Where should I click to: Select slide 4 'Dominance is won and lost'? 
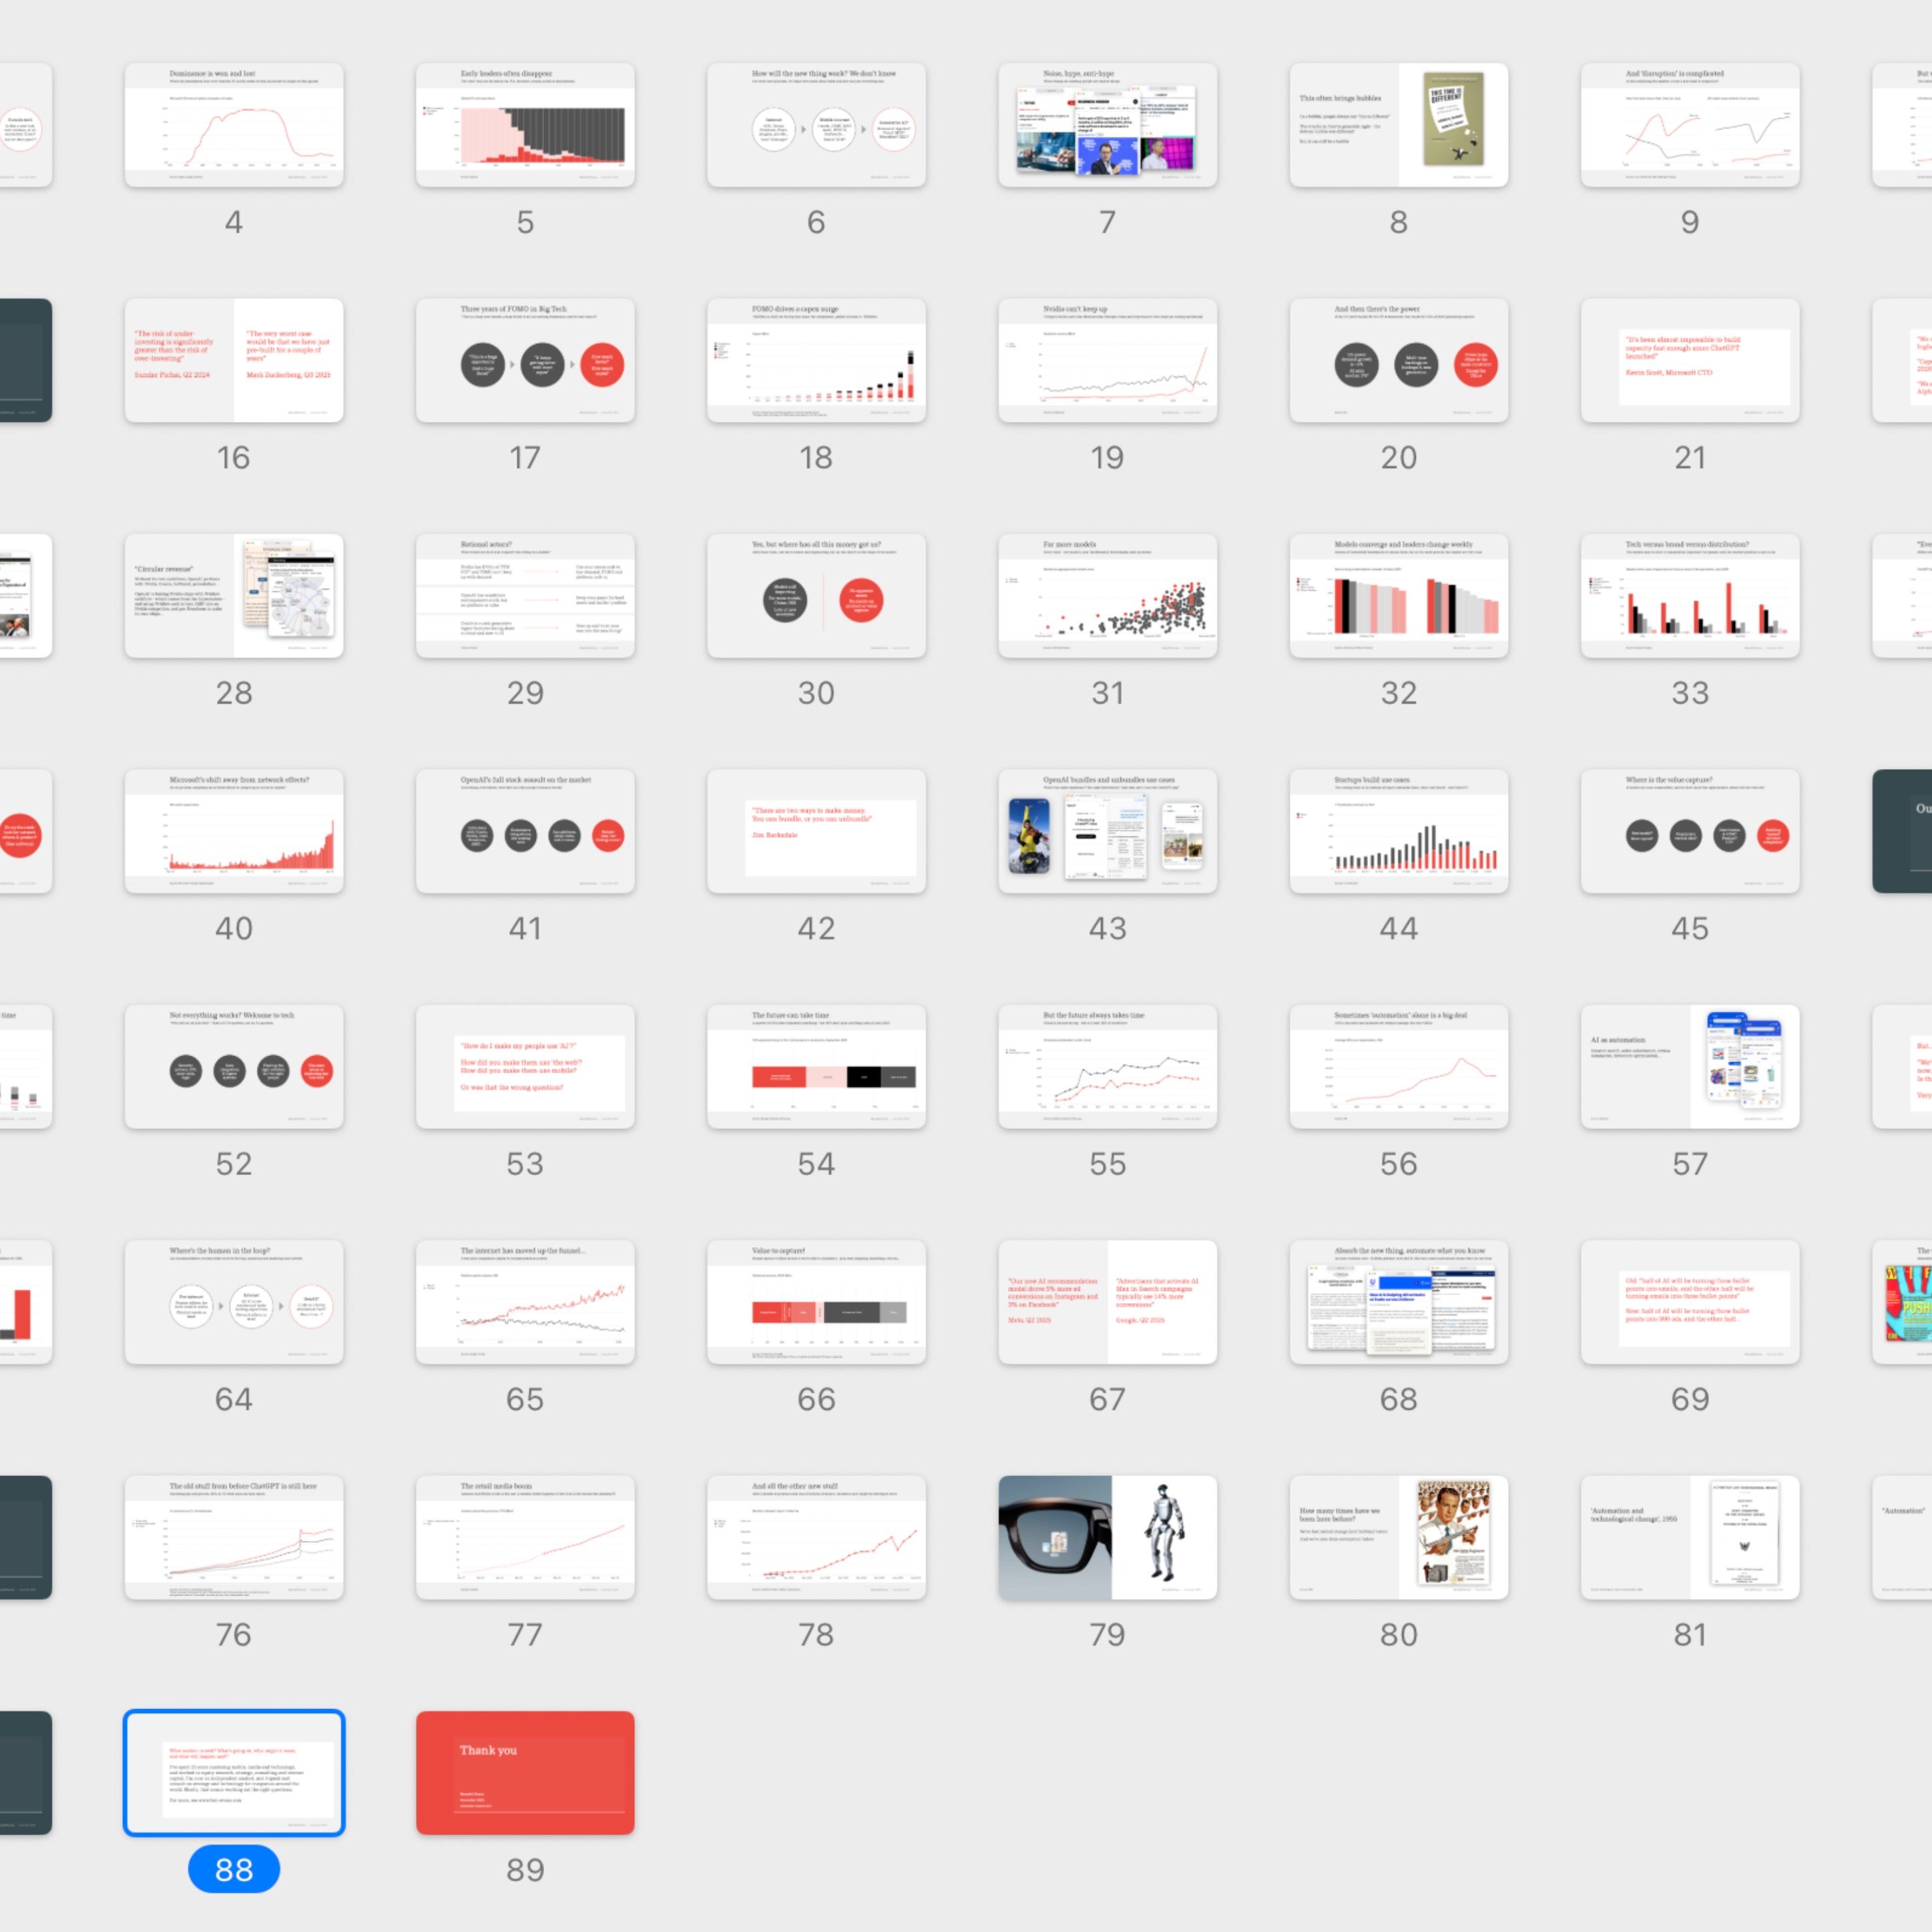point(233,124)
